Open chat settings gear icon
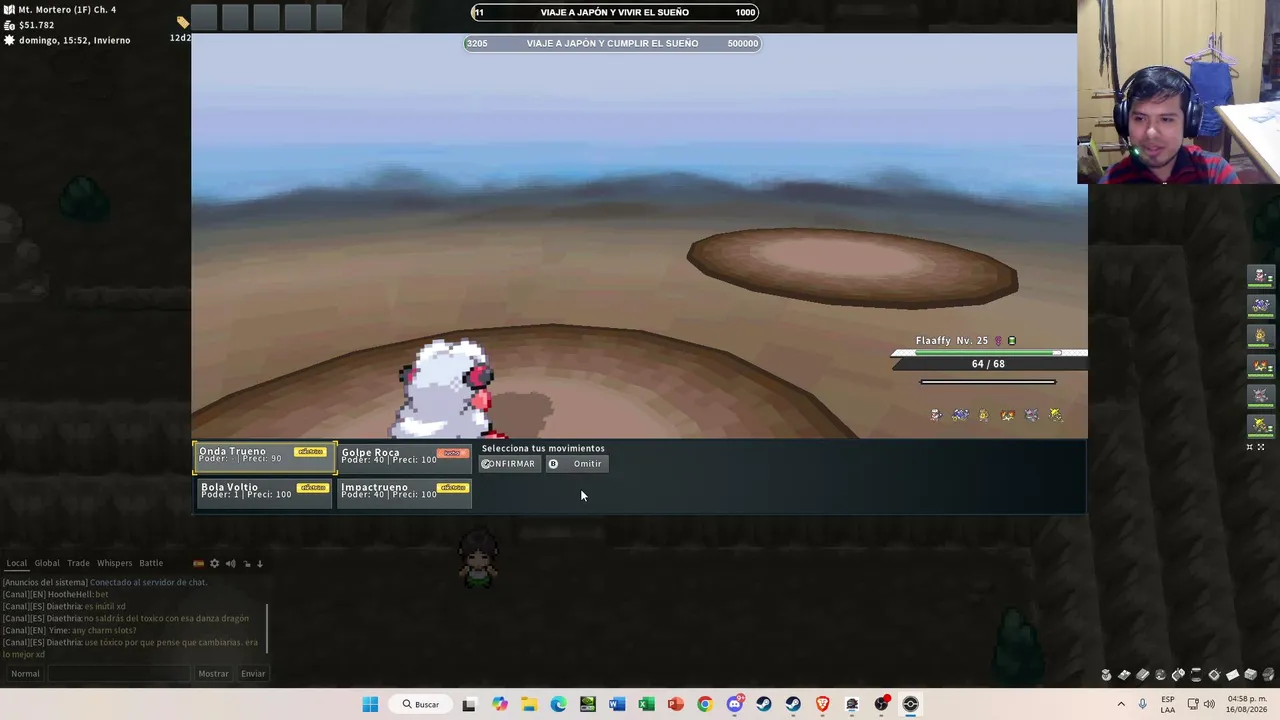 click(214, 564)
